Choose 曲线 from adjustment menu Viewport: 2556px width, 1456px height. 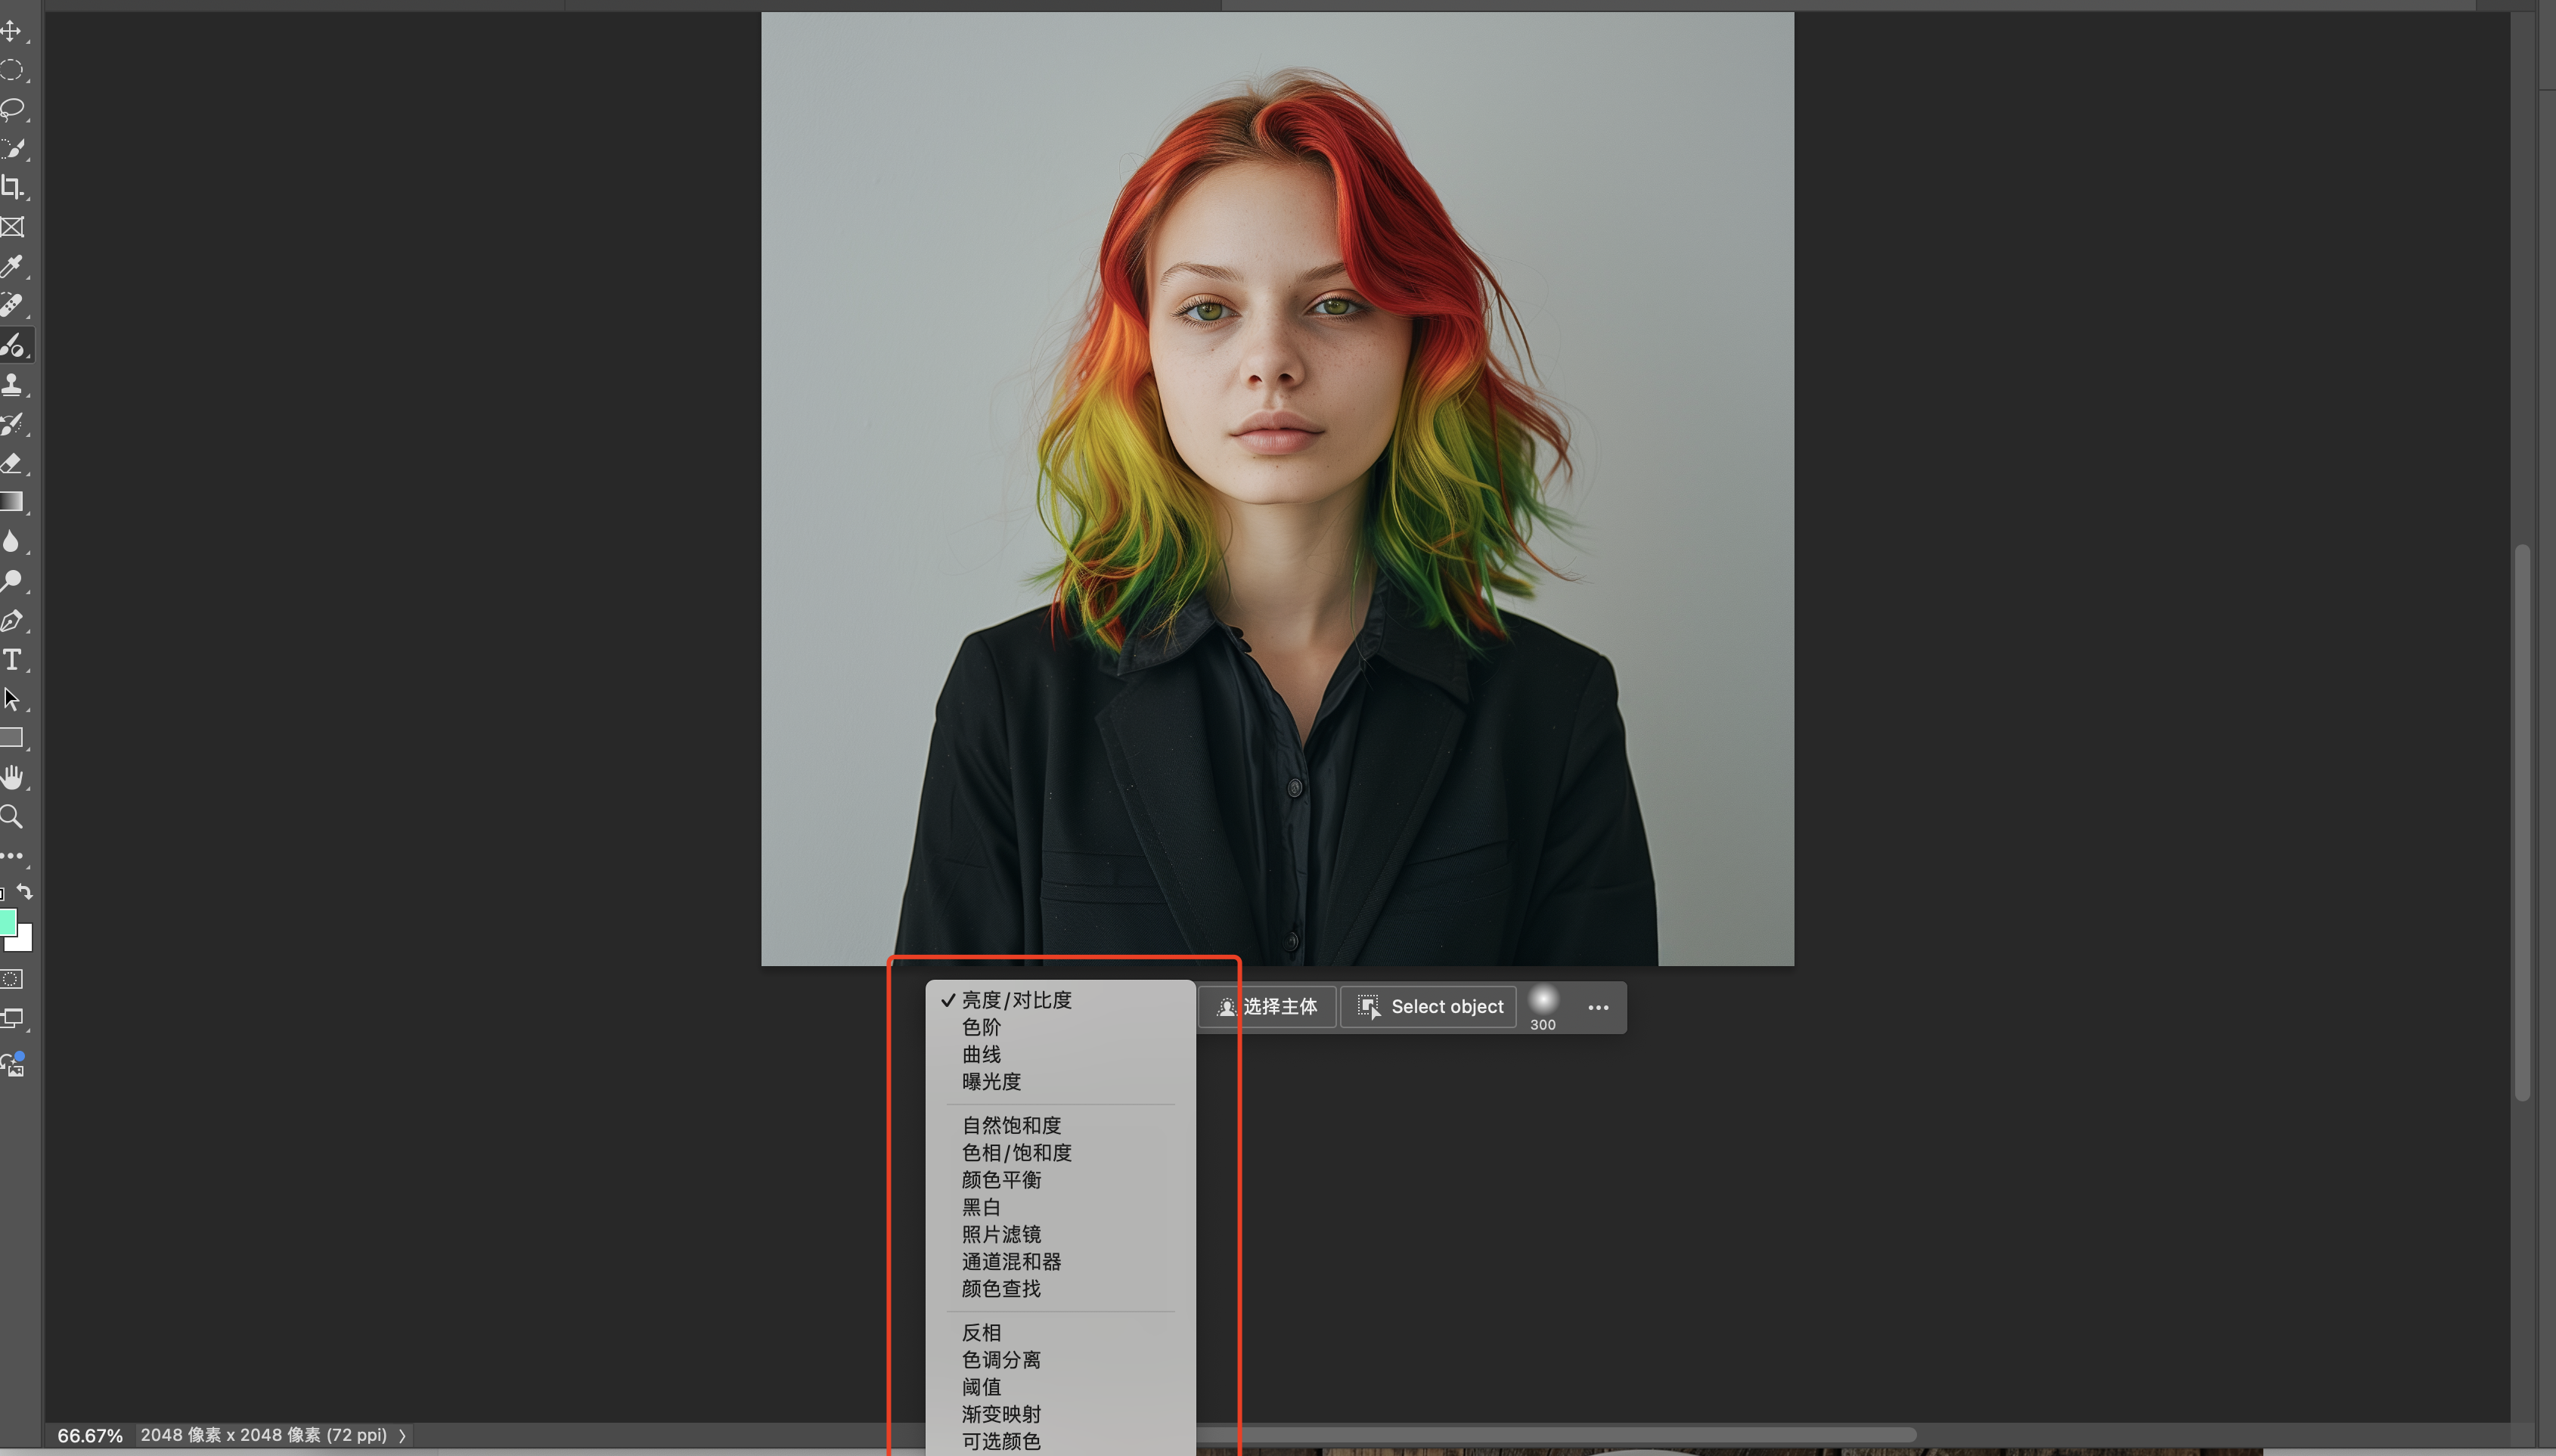(x=981, y=1054)
